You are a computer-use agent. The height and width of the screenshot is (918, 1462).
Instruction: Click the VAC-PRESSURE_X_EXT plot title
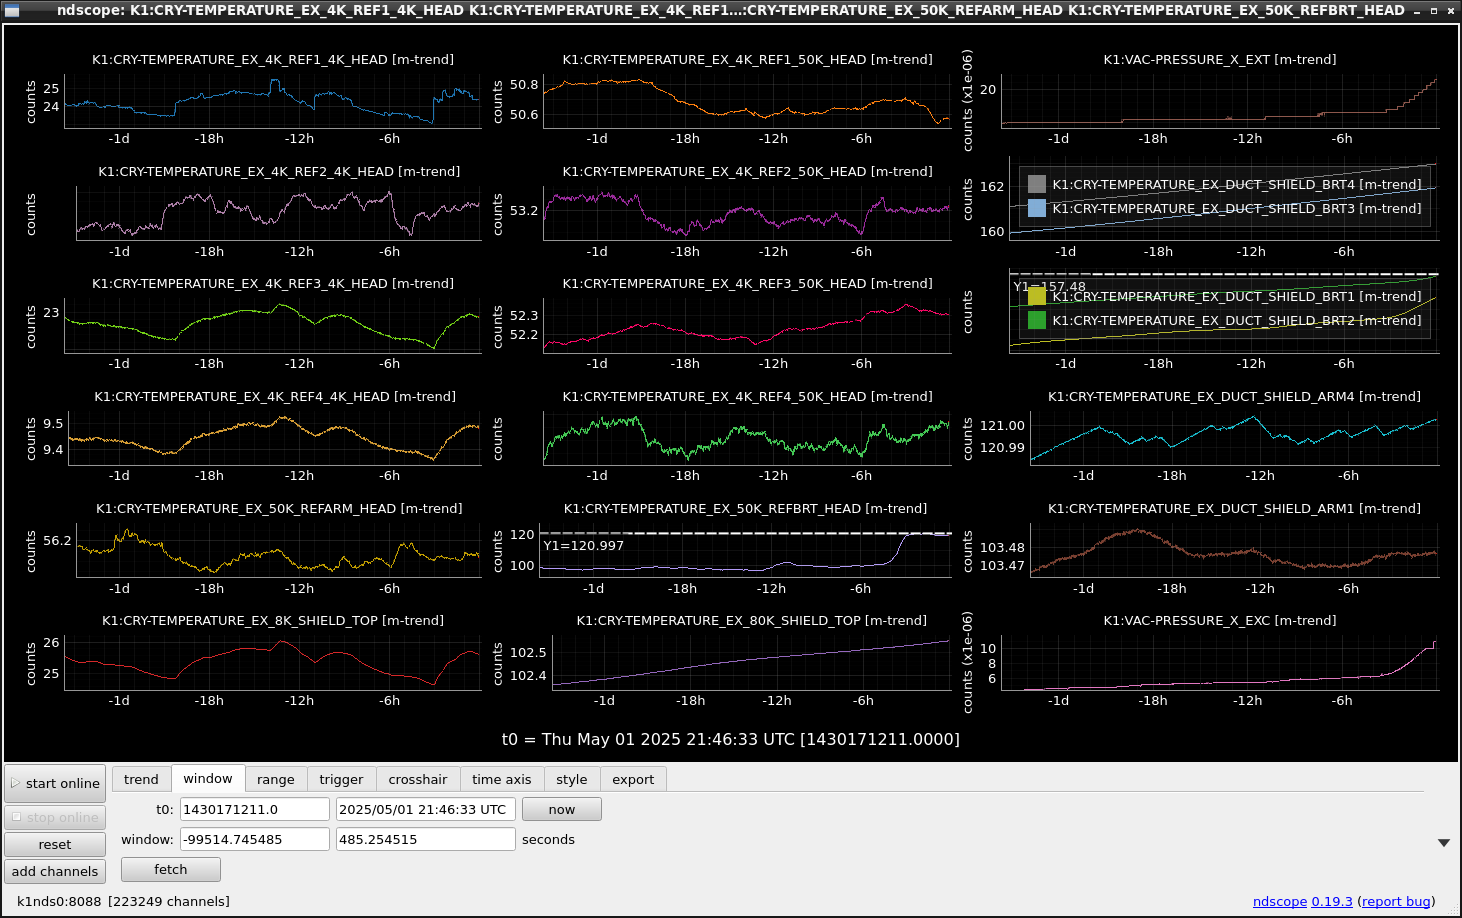[x=1220, y=60]
